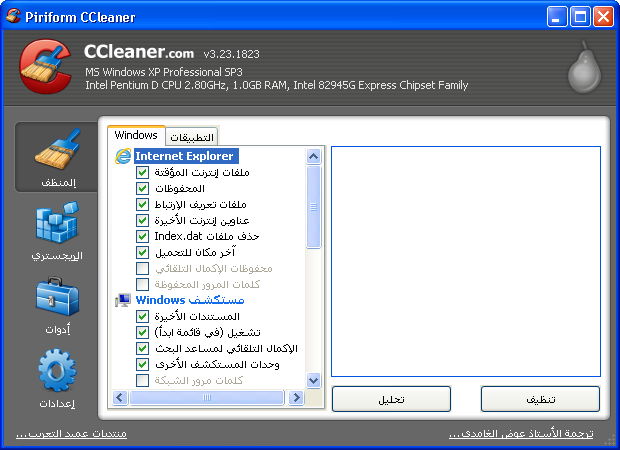This screenshot has height=450, width=620.
Task: Click the list's vertical scrollbar down arrow
Action: click(x=314, y=380)
